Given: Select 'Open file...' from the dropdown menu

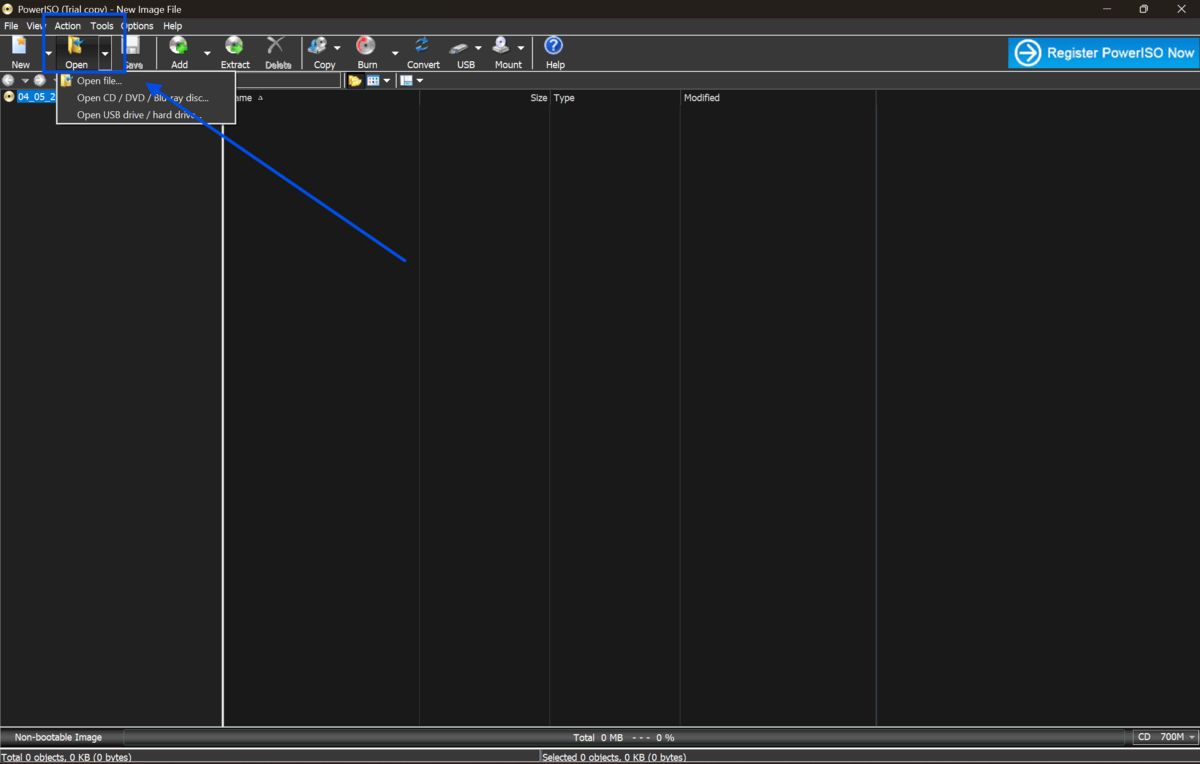Looking at the screenshot, I should [x=99, y=81].
